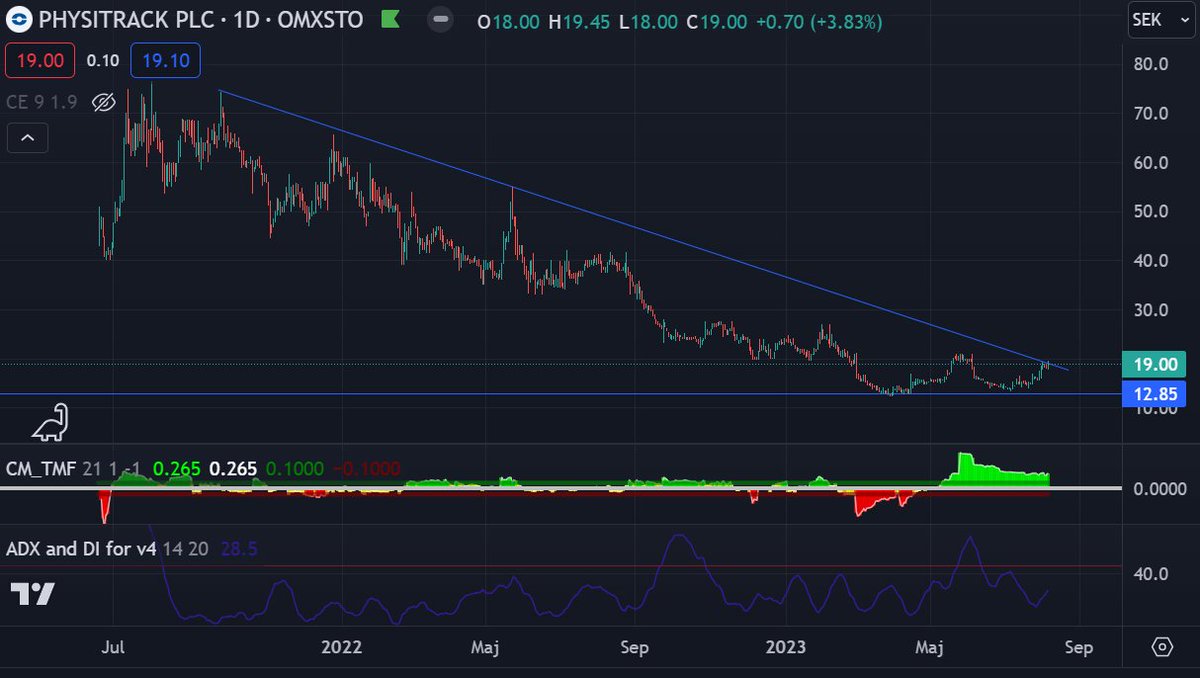The width and height of the screenshot is (1200, 678).
Task: Click the green 19.00 last price label
Action: 1154,364
